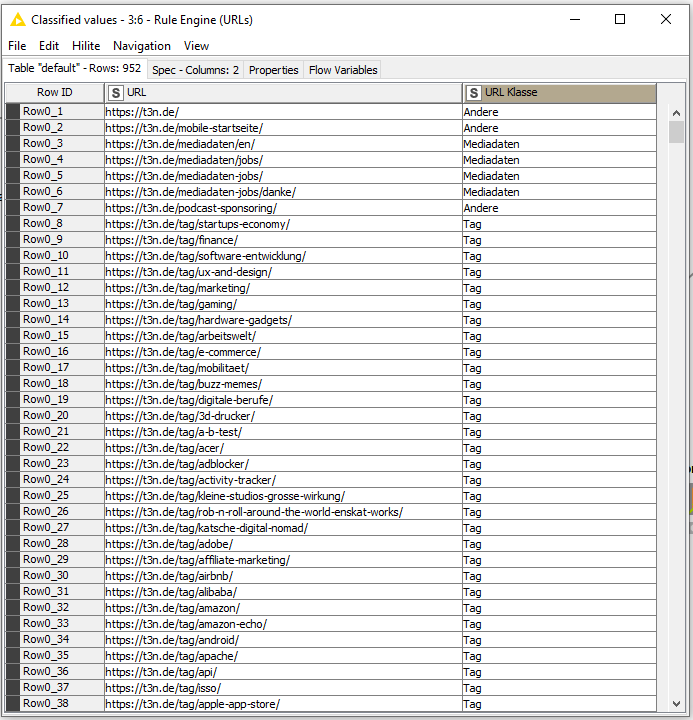Screen dimensions: 693x720
Task: Select the cell https://t3n.de/tag/amazon/
Action: click(x=283, y=608)
